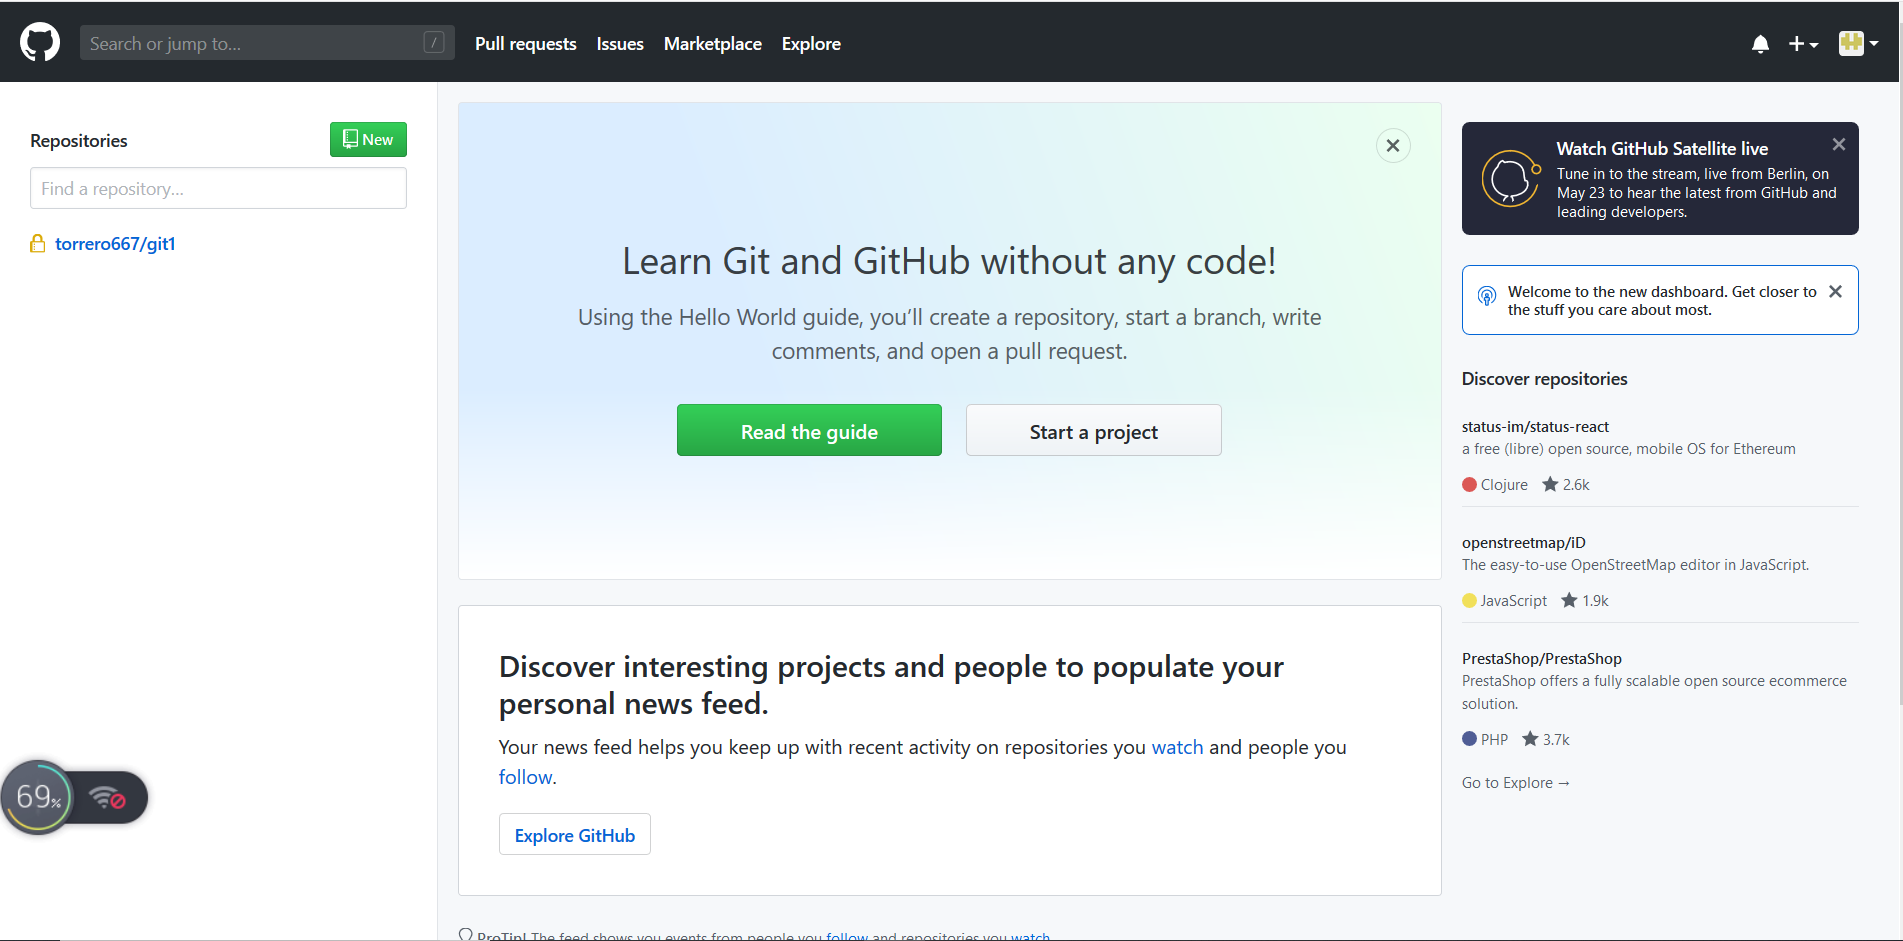Dismiss the Learn Git and GitHub banner

(1393, 146)
